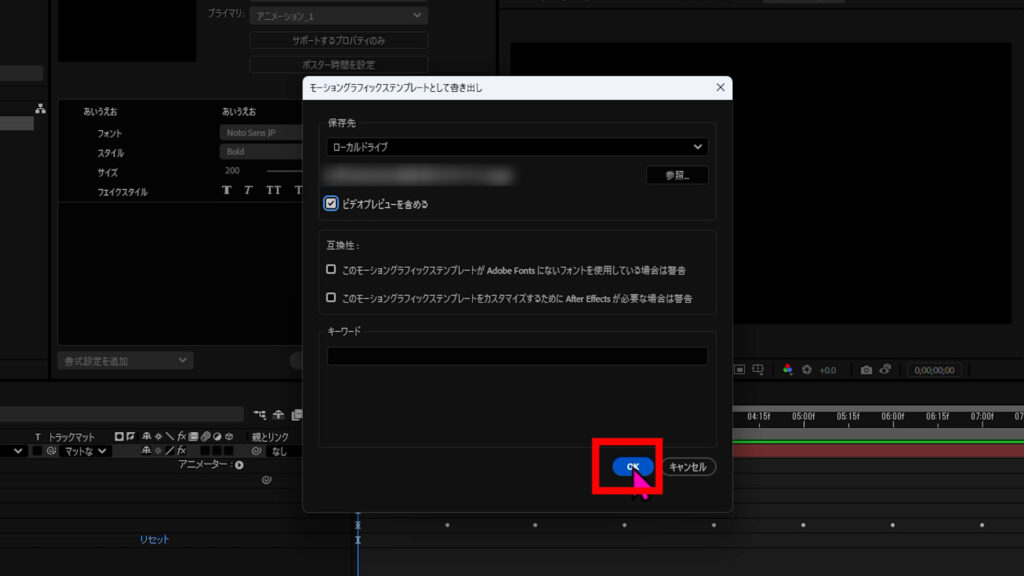1024x576 pixels.
Task: Click the reset exposure aperture icon
Action: pos(807,370)
